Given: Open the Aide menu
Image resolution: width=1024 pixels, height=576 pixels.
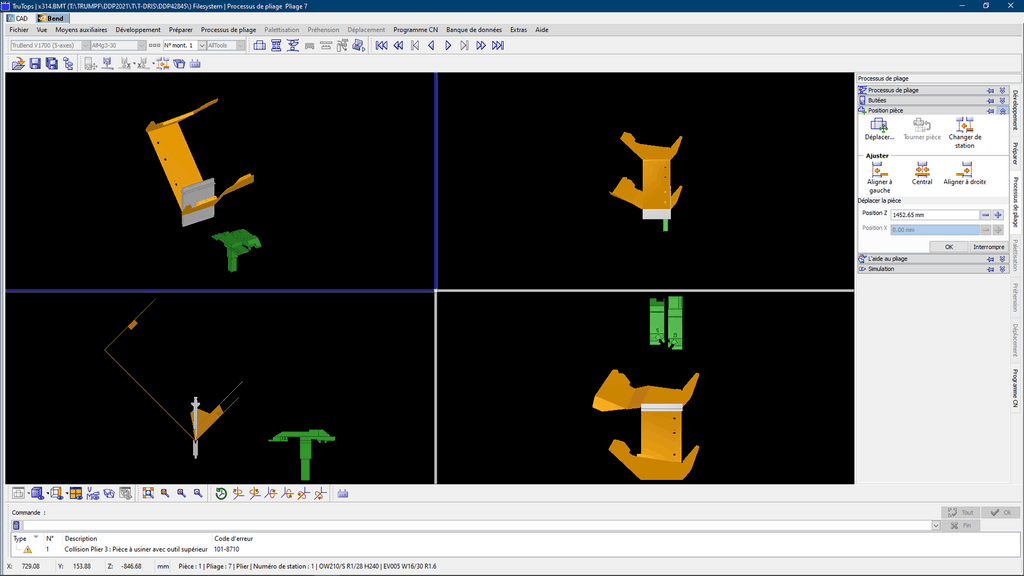Looking at the screenshot, I should tap(541, 29).
